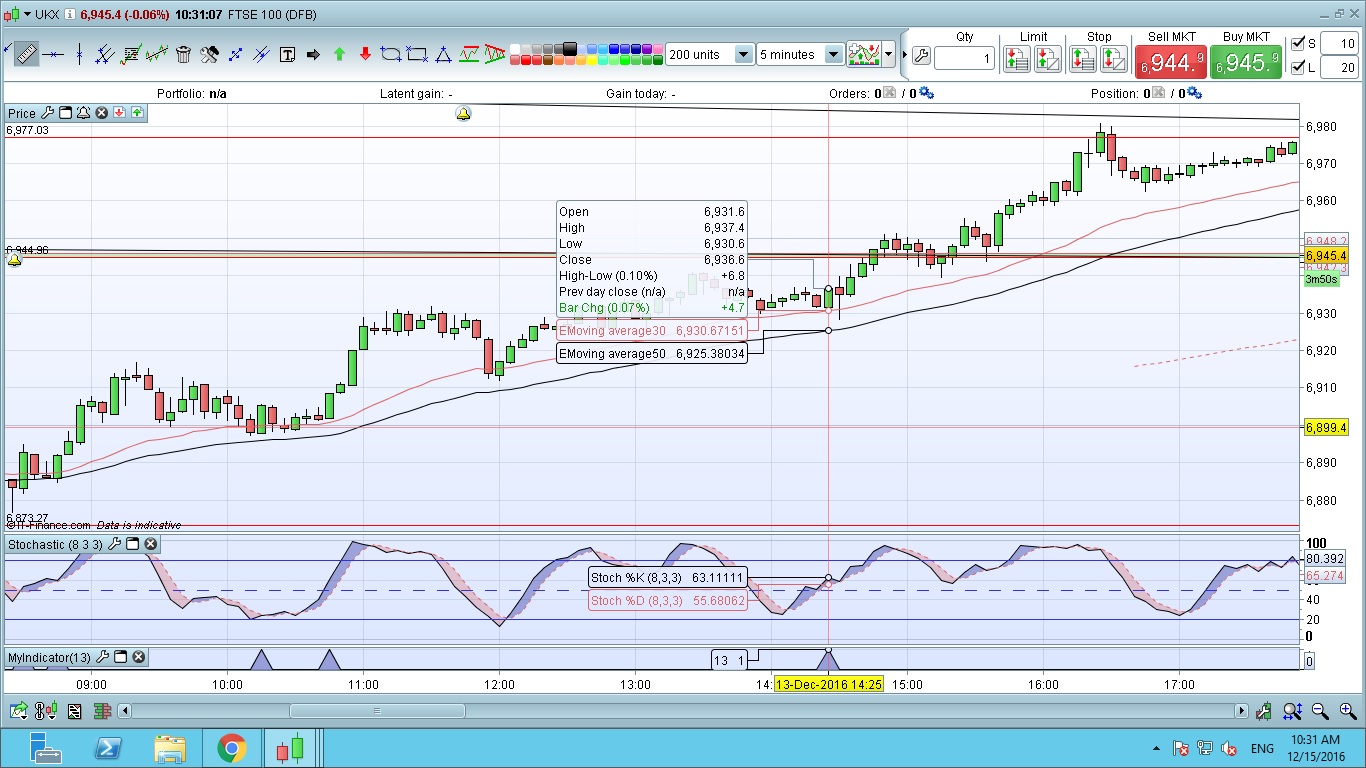Close the Price panel with X icon

click(101, 113)
